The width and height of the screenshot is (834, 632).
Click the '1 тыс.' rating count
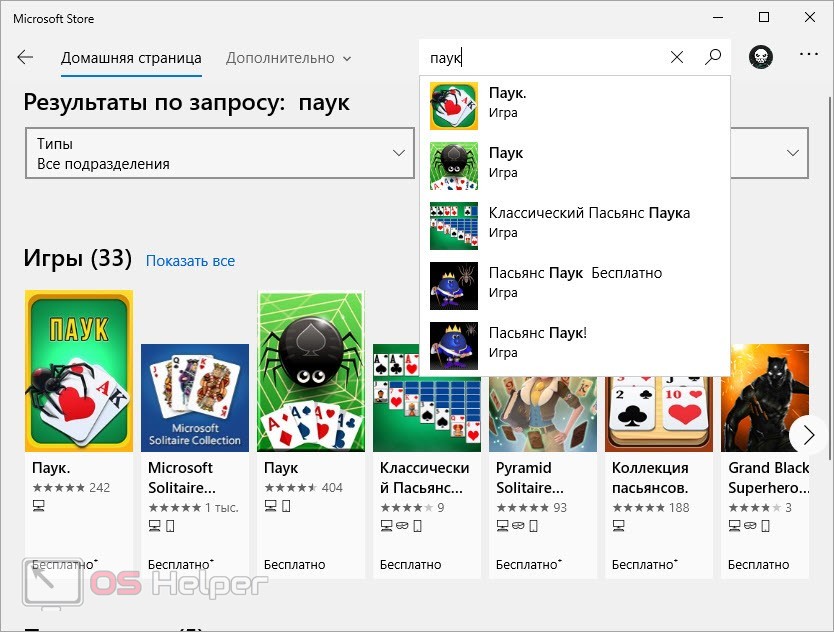(222, 508)
